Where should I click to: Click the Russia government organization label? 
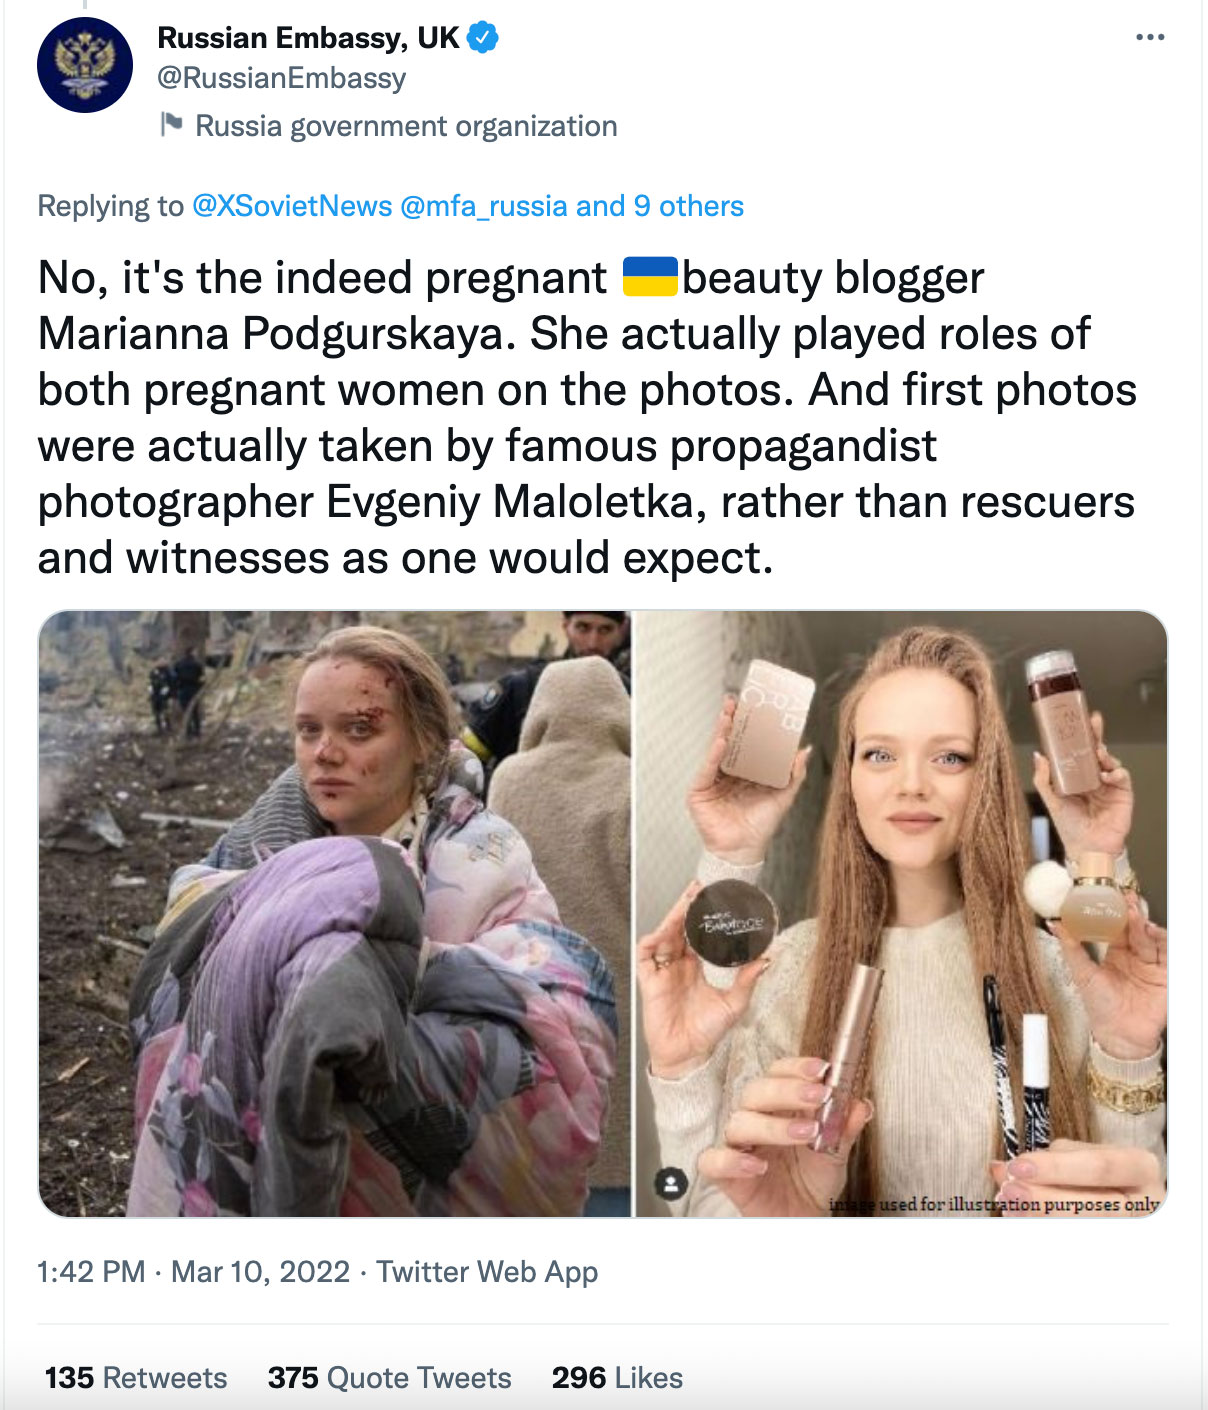click(x=406, y=126)
